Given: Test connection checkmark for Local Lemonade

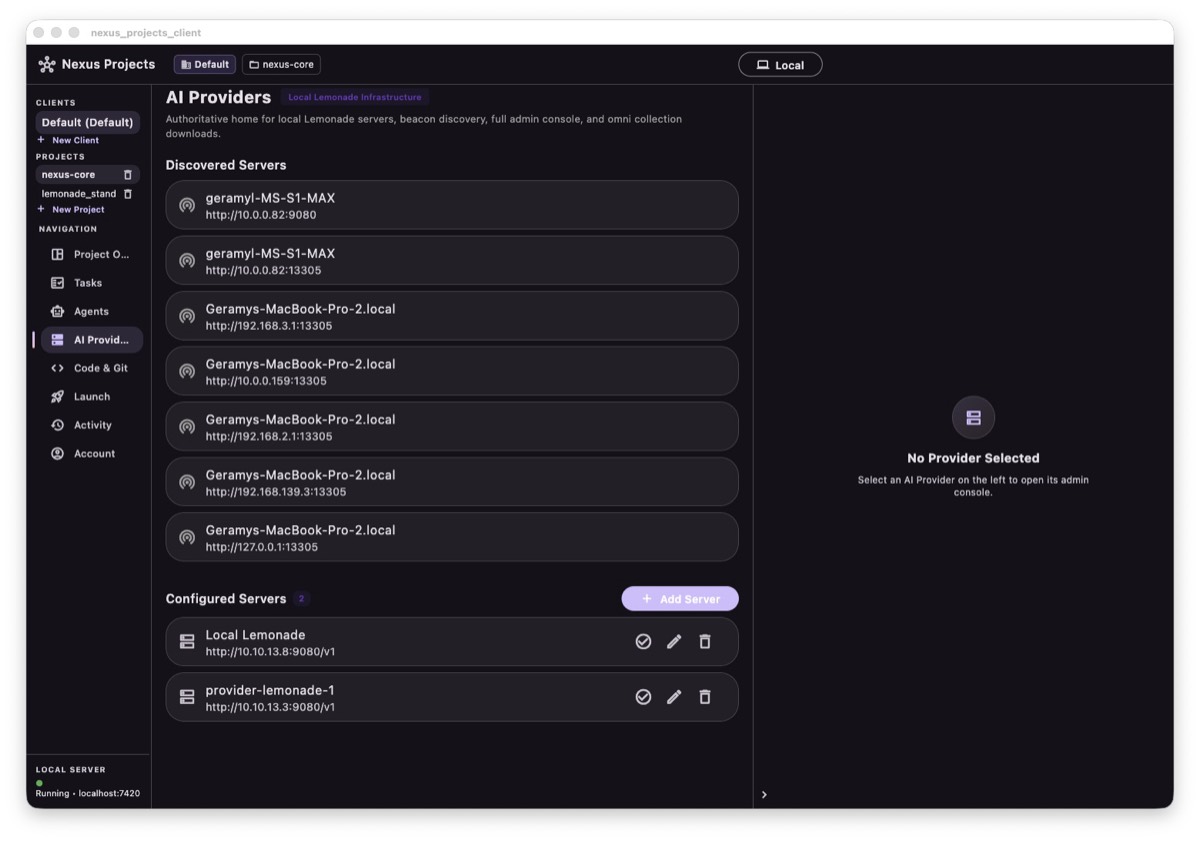Looking at the screenshot, I should pyautogui.click(x=643, y=642).
